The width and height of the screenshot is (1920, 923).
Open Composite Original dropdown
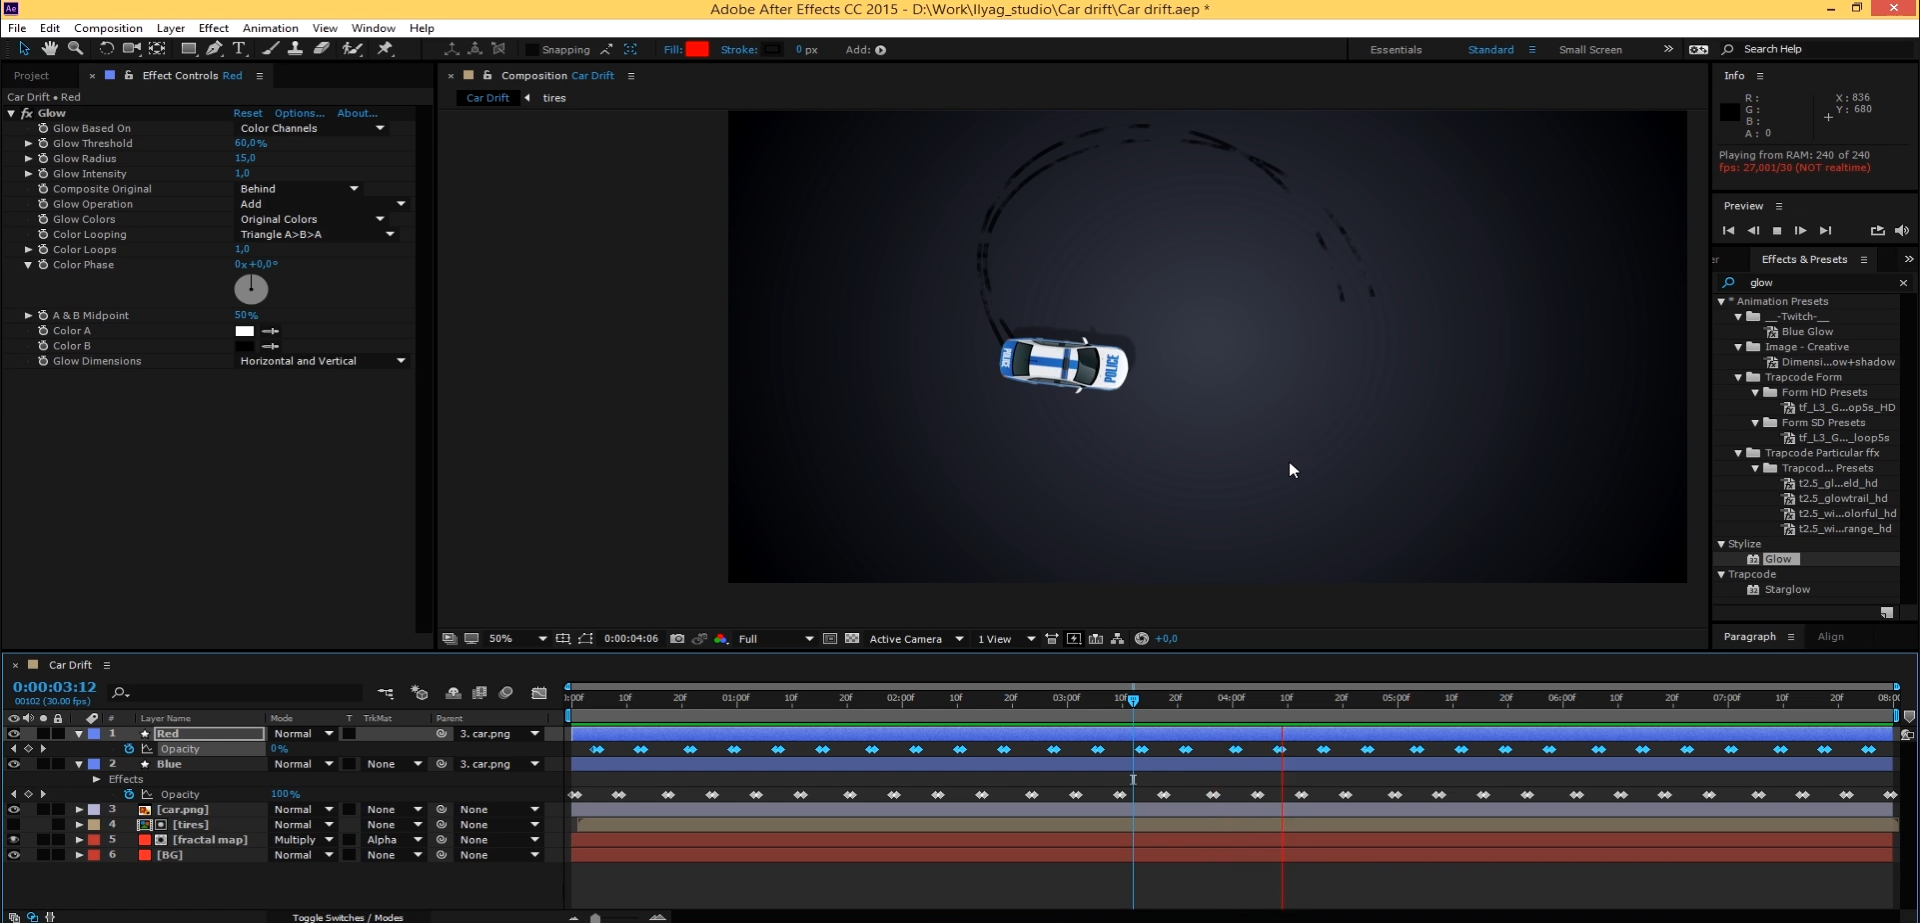pyautogui.click(x=299, y=188)
